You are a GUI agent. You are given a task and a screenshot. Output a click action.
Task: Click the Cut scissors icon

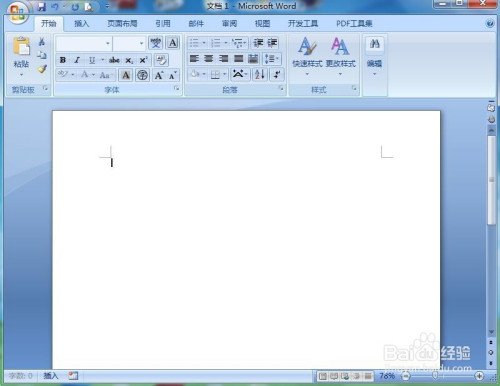(42, 41)
